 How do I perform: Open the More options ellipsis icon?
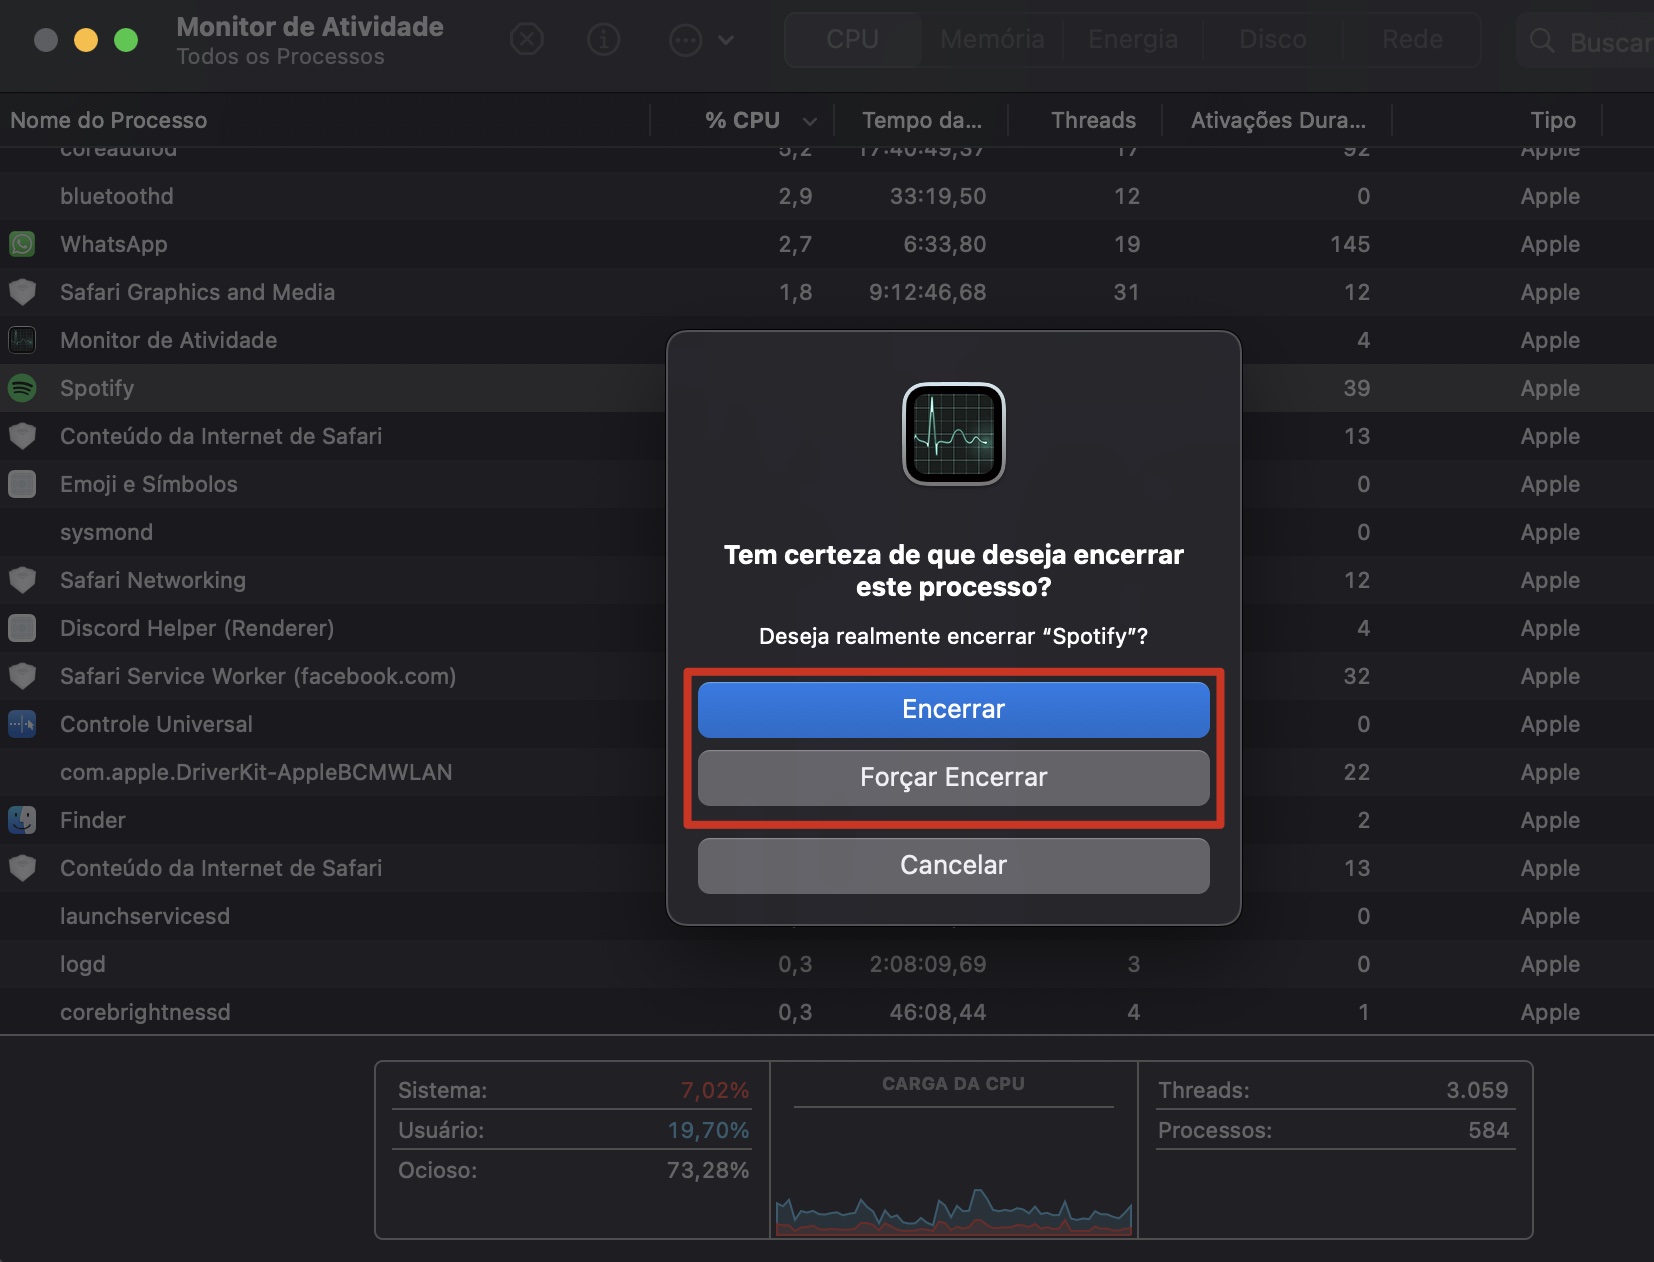click(685, 39)
